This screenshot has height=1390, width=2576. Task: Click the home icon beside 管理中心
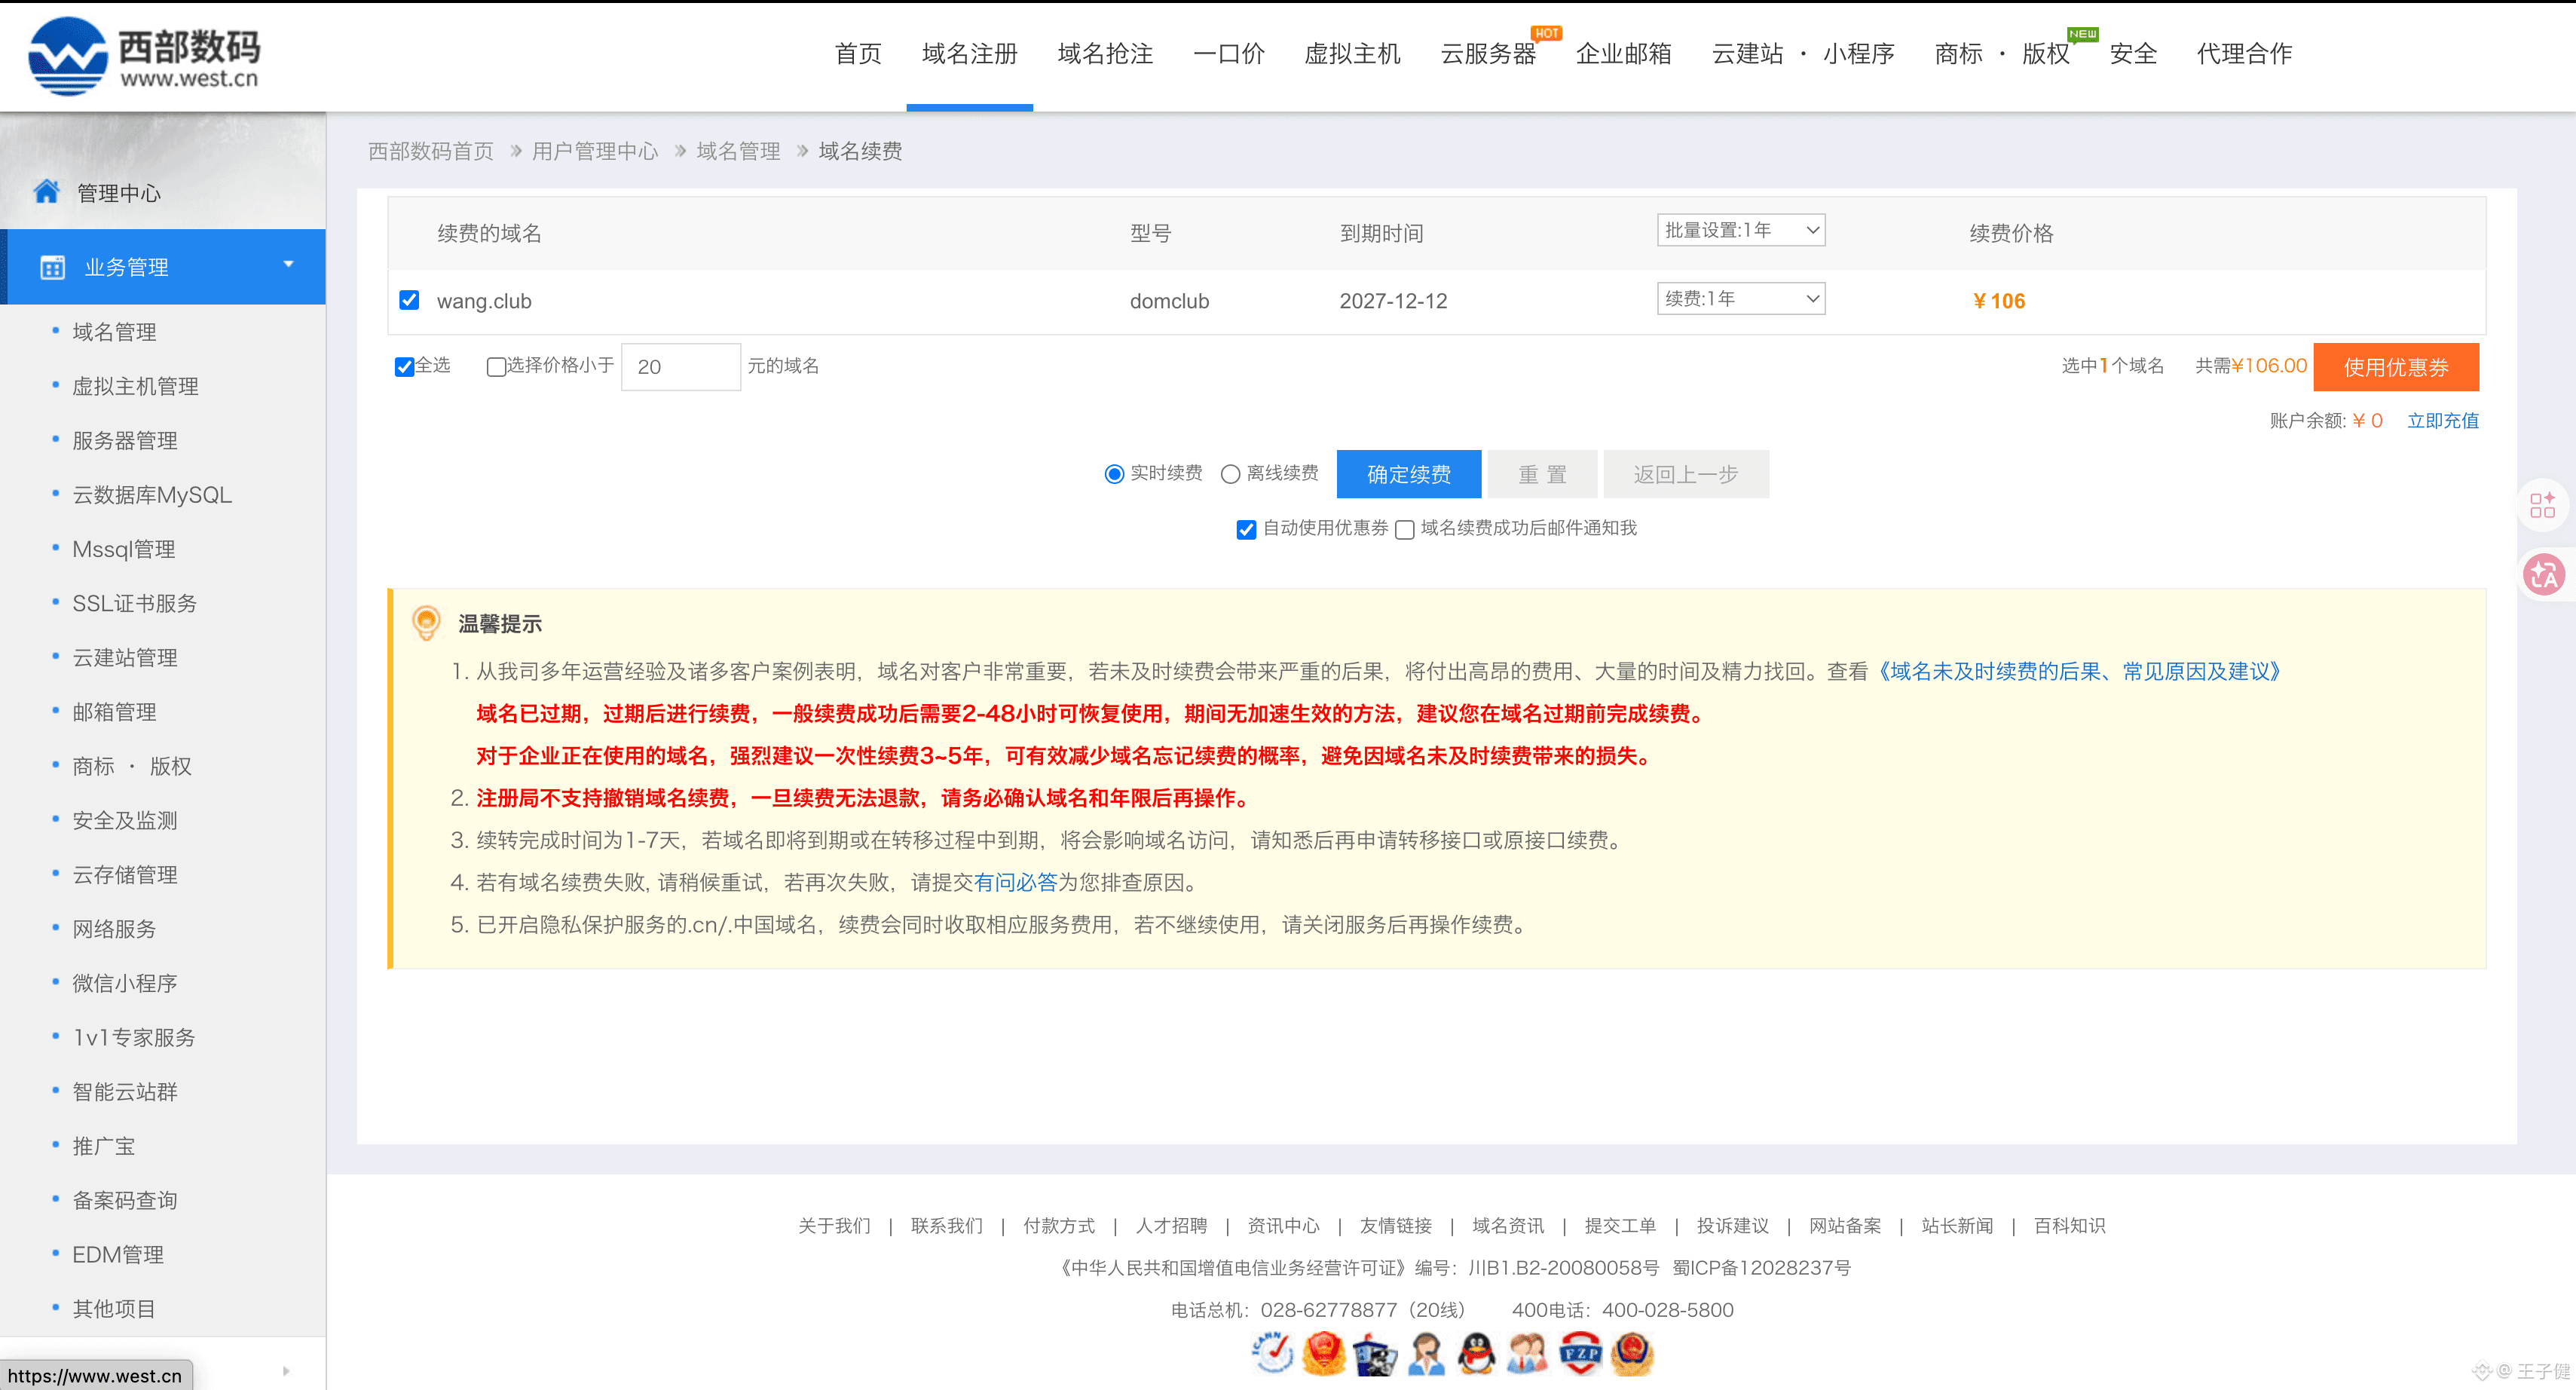(46, 191)
